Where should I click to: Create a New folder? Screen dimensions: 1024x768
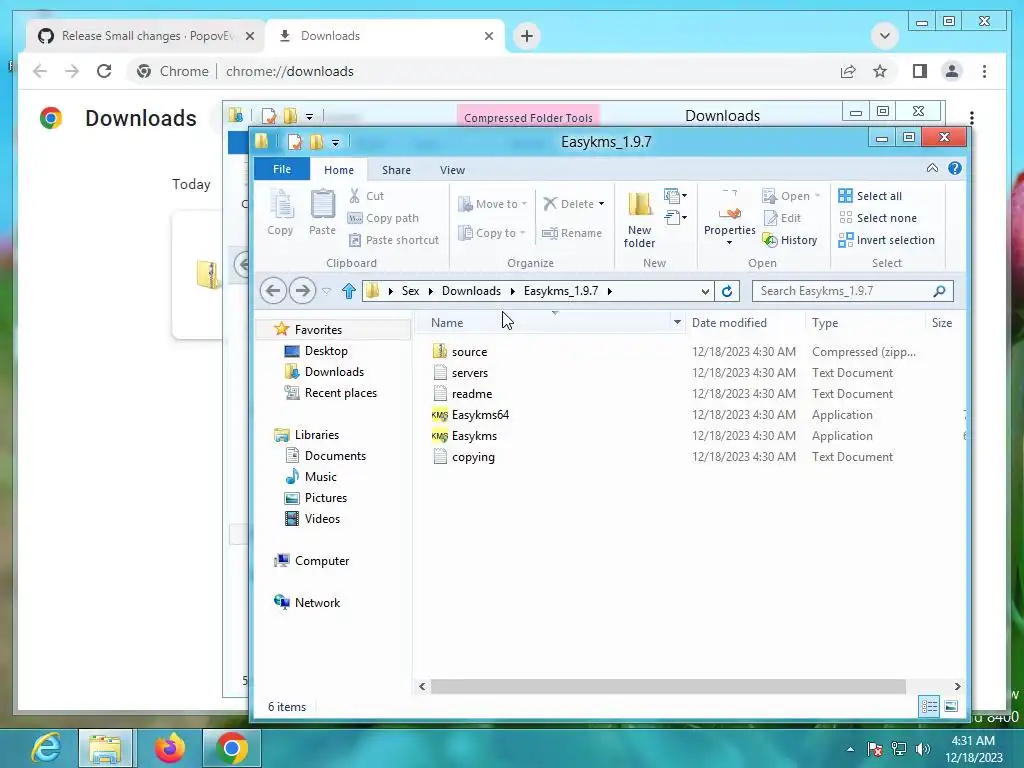pyautogui.click(x=639, y=219)
